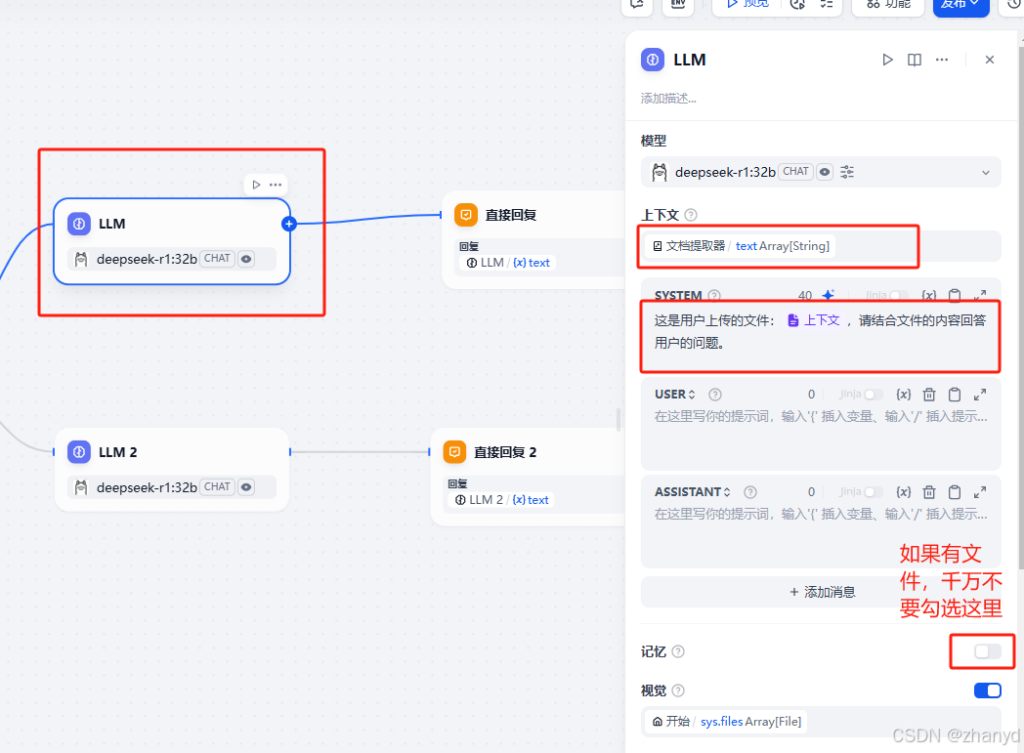Change the USER message role selector
The height and width of the screenshot is (753, 1024).
(675, 394)
